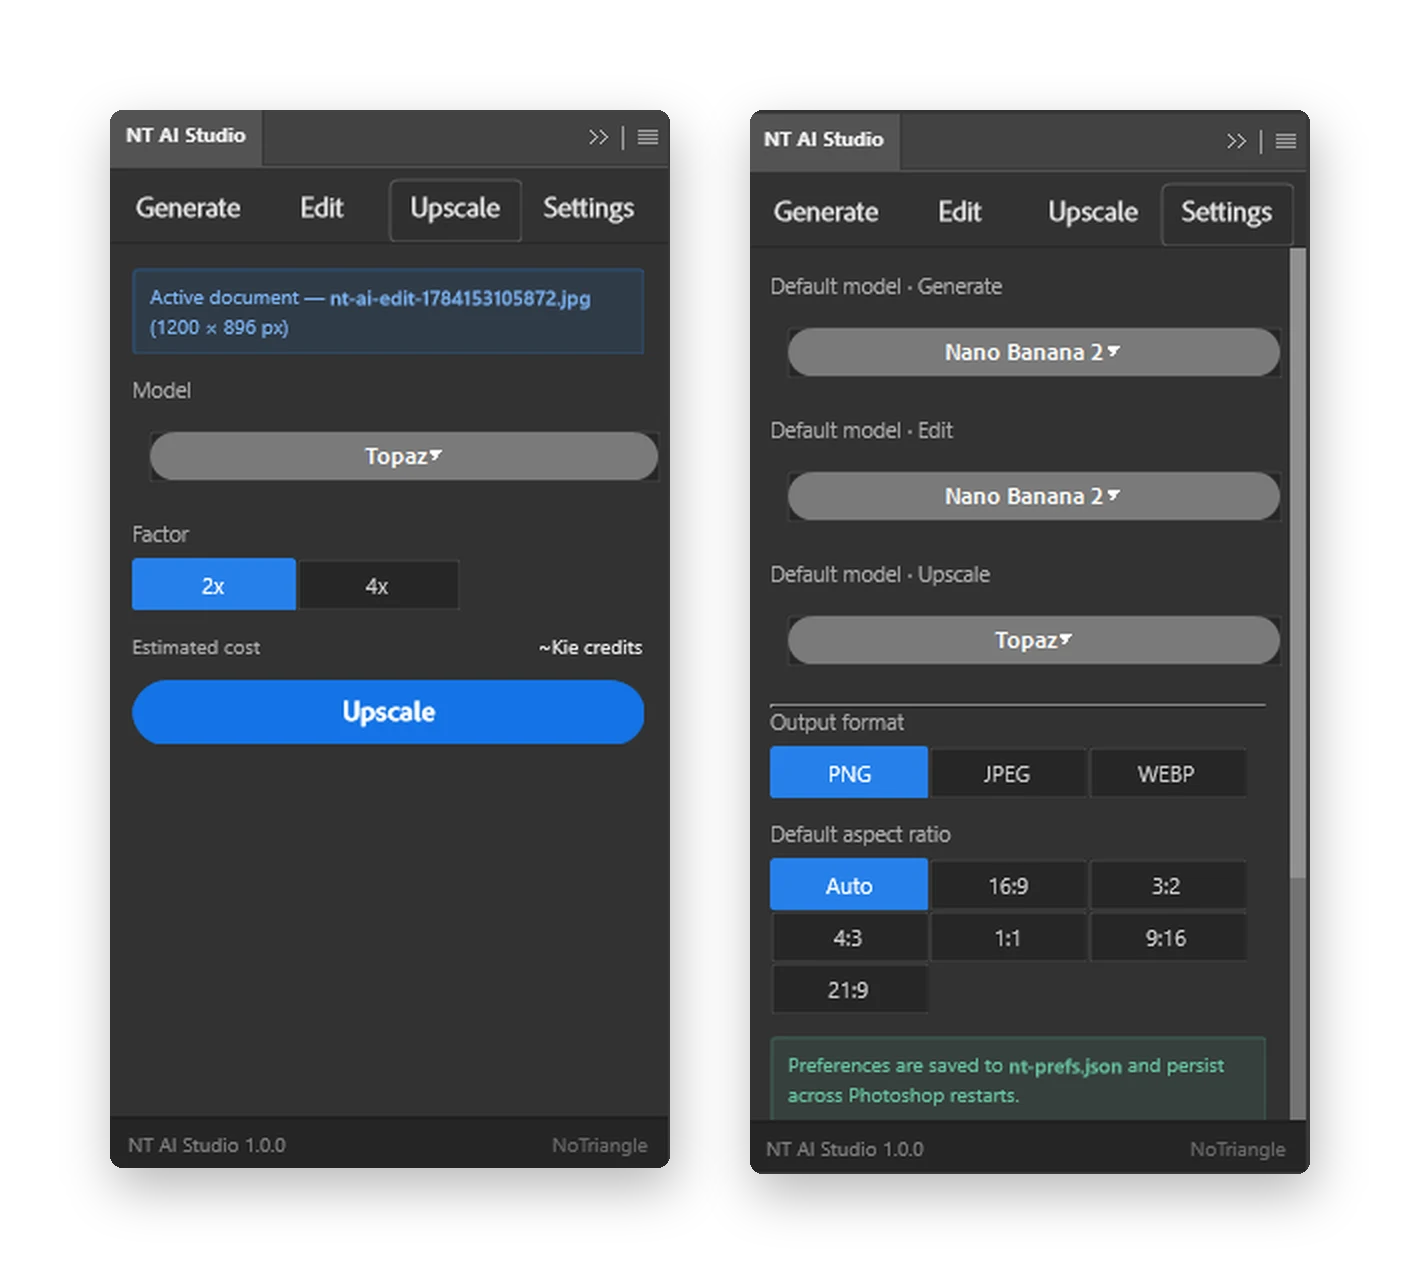Image resolution: width=1420 pixels, height=1284 pixels.
Task: Select 1:1 default aspect ratio
Action: [1007, 937]
